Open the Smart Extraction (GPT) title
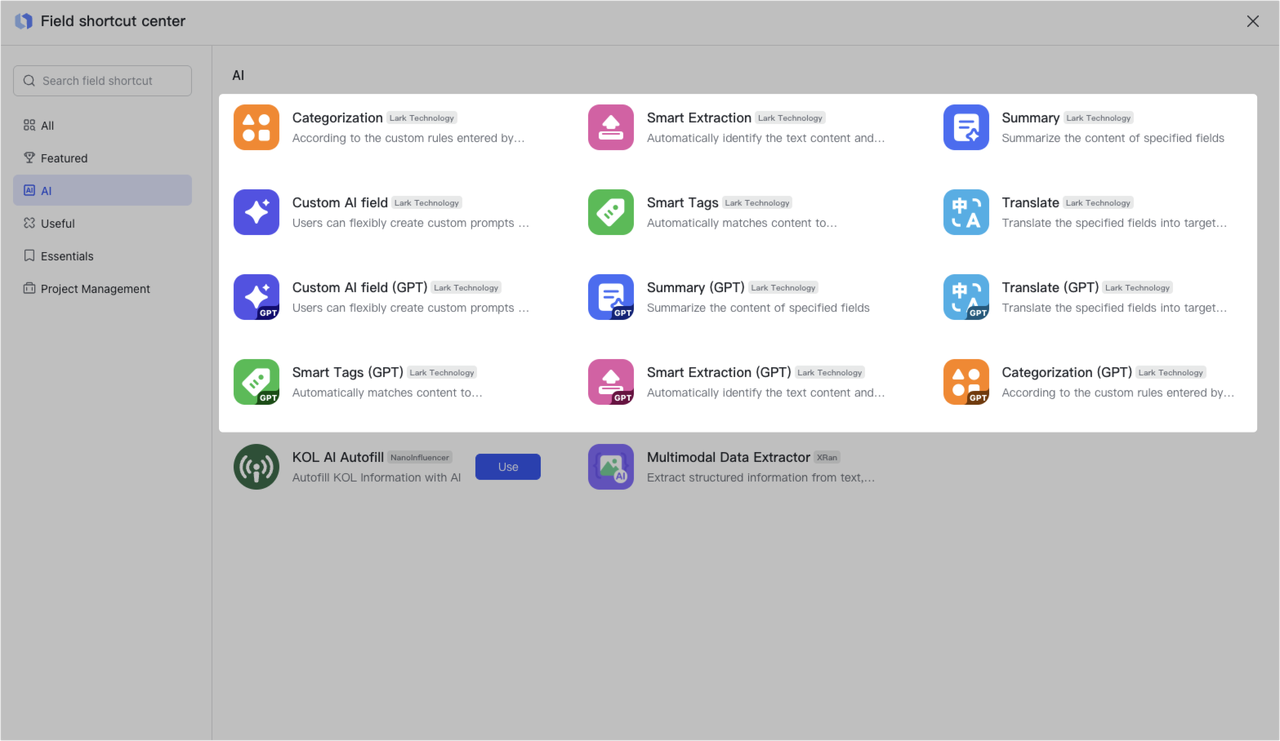 pos(718,372)
